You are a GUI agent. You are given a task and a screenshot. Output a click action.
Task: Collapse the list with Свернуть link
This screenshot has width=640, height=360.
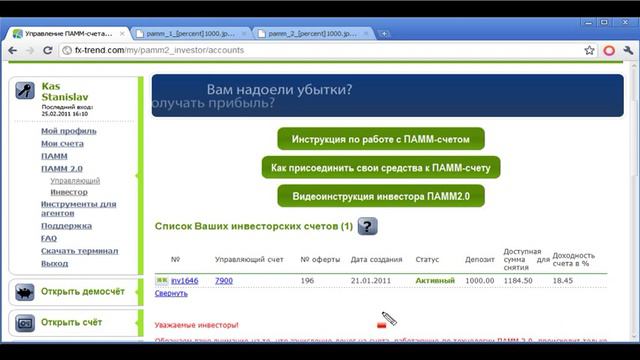171,293
